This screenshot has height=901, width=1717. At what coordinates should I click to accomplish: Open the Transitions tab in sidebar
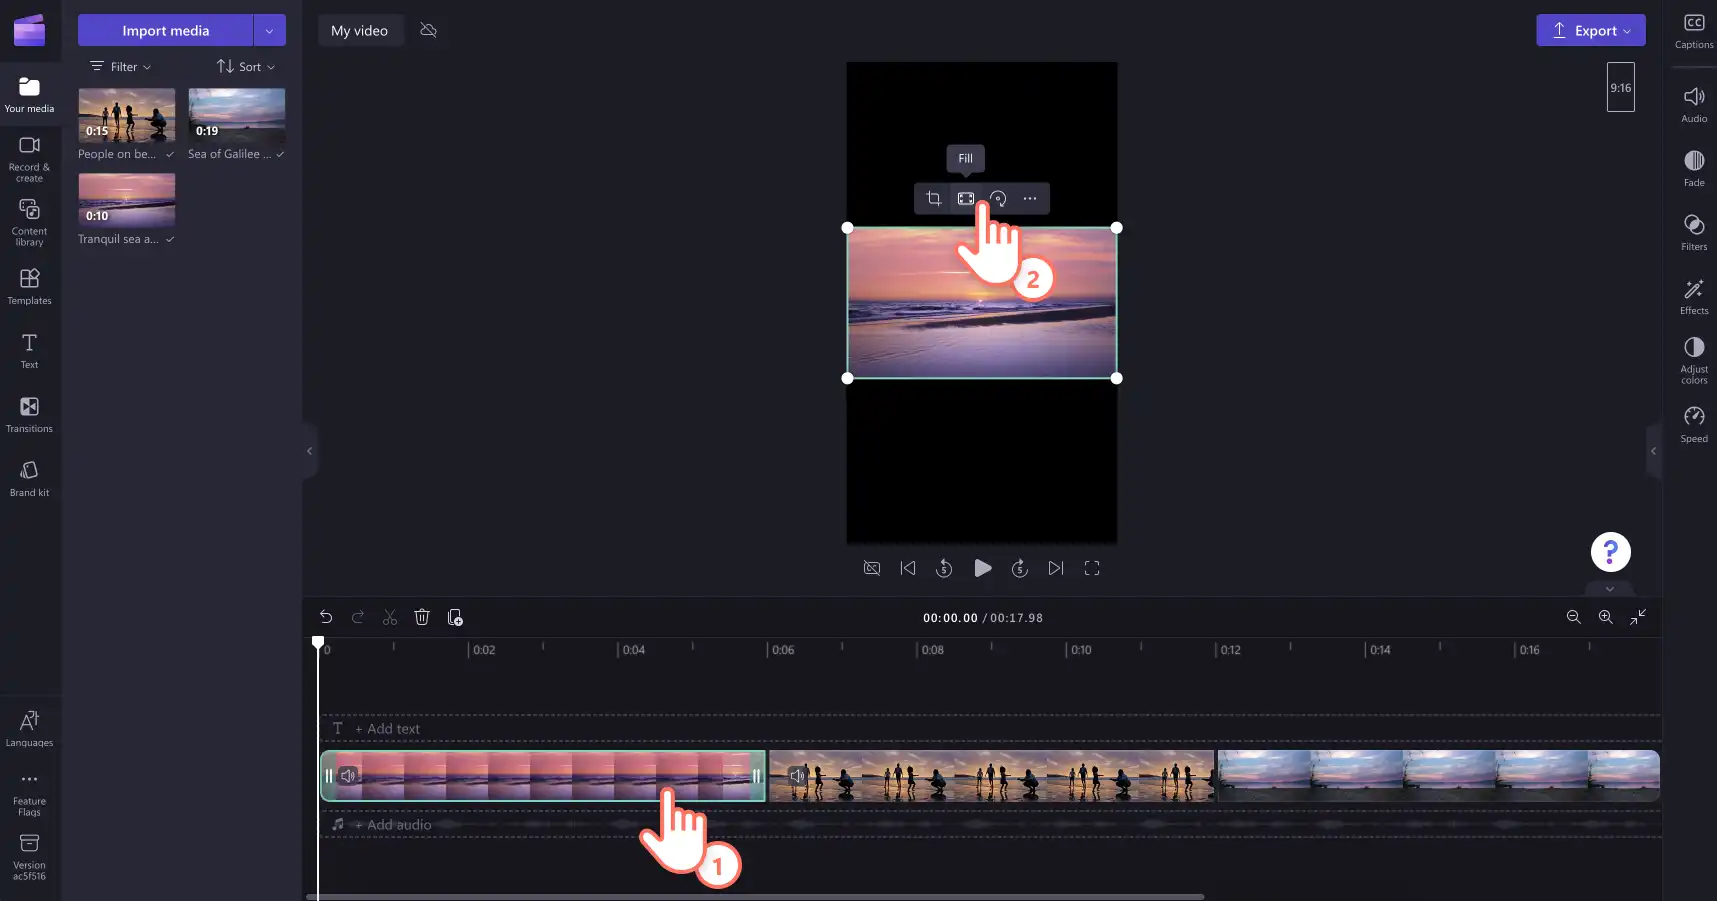click(x=29, y=414)
